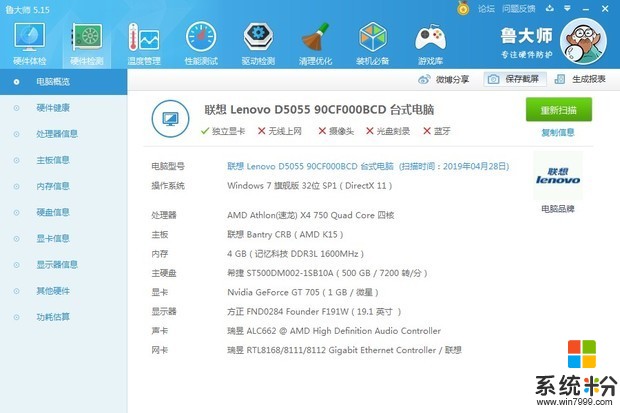Image resolution: width=620 pixels, height=413 pixels.
Task: Click the AMD Athlon X4 750 processor text
Action: (x=310, y=215)
